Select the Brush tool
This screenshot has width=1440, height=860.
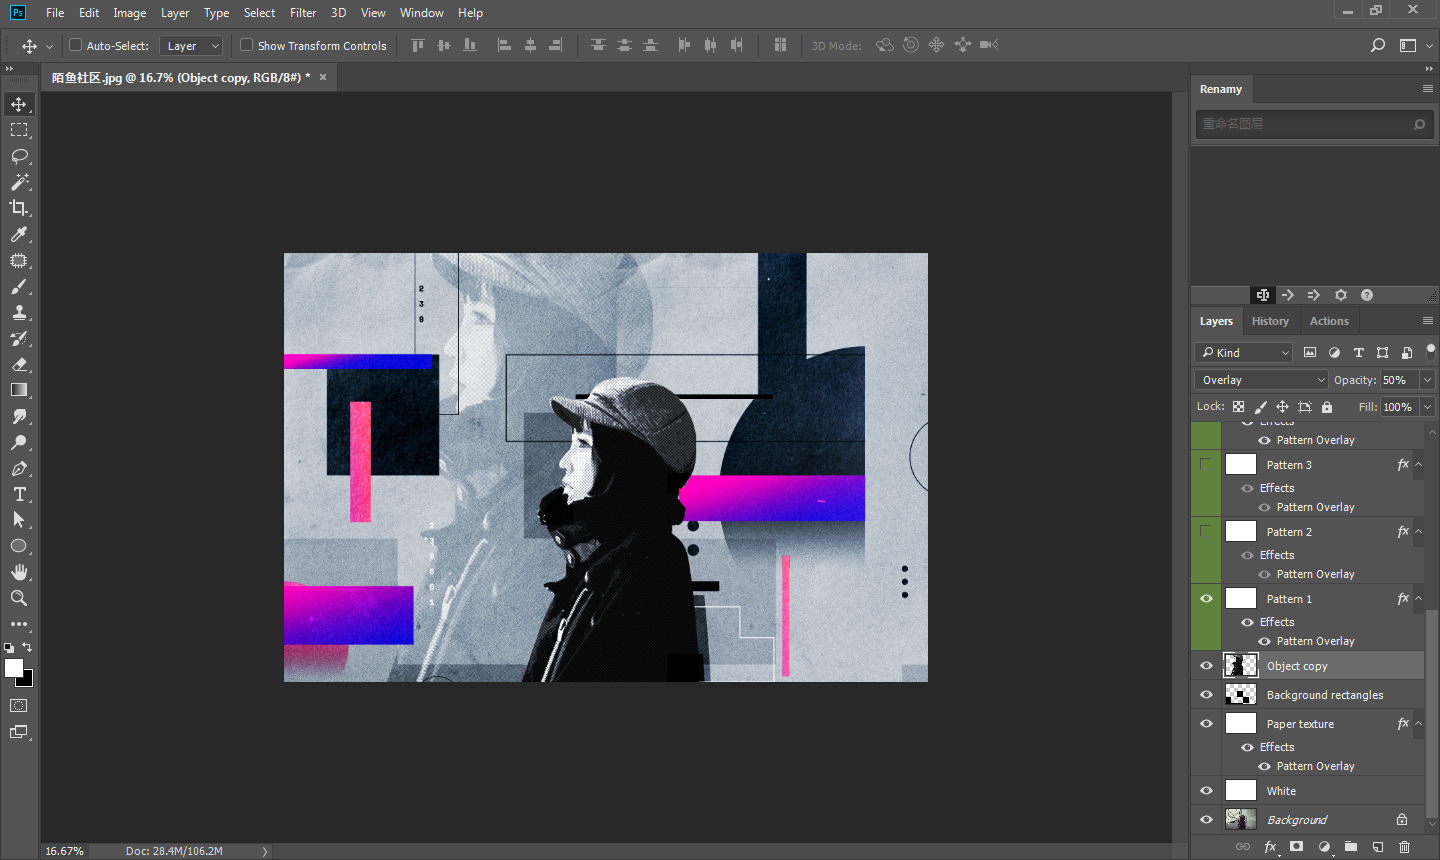coord(19,286)
